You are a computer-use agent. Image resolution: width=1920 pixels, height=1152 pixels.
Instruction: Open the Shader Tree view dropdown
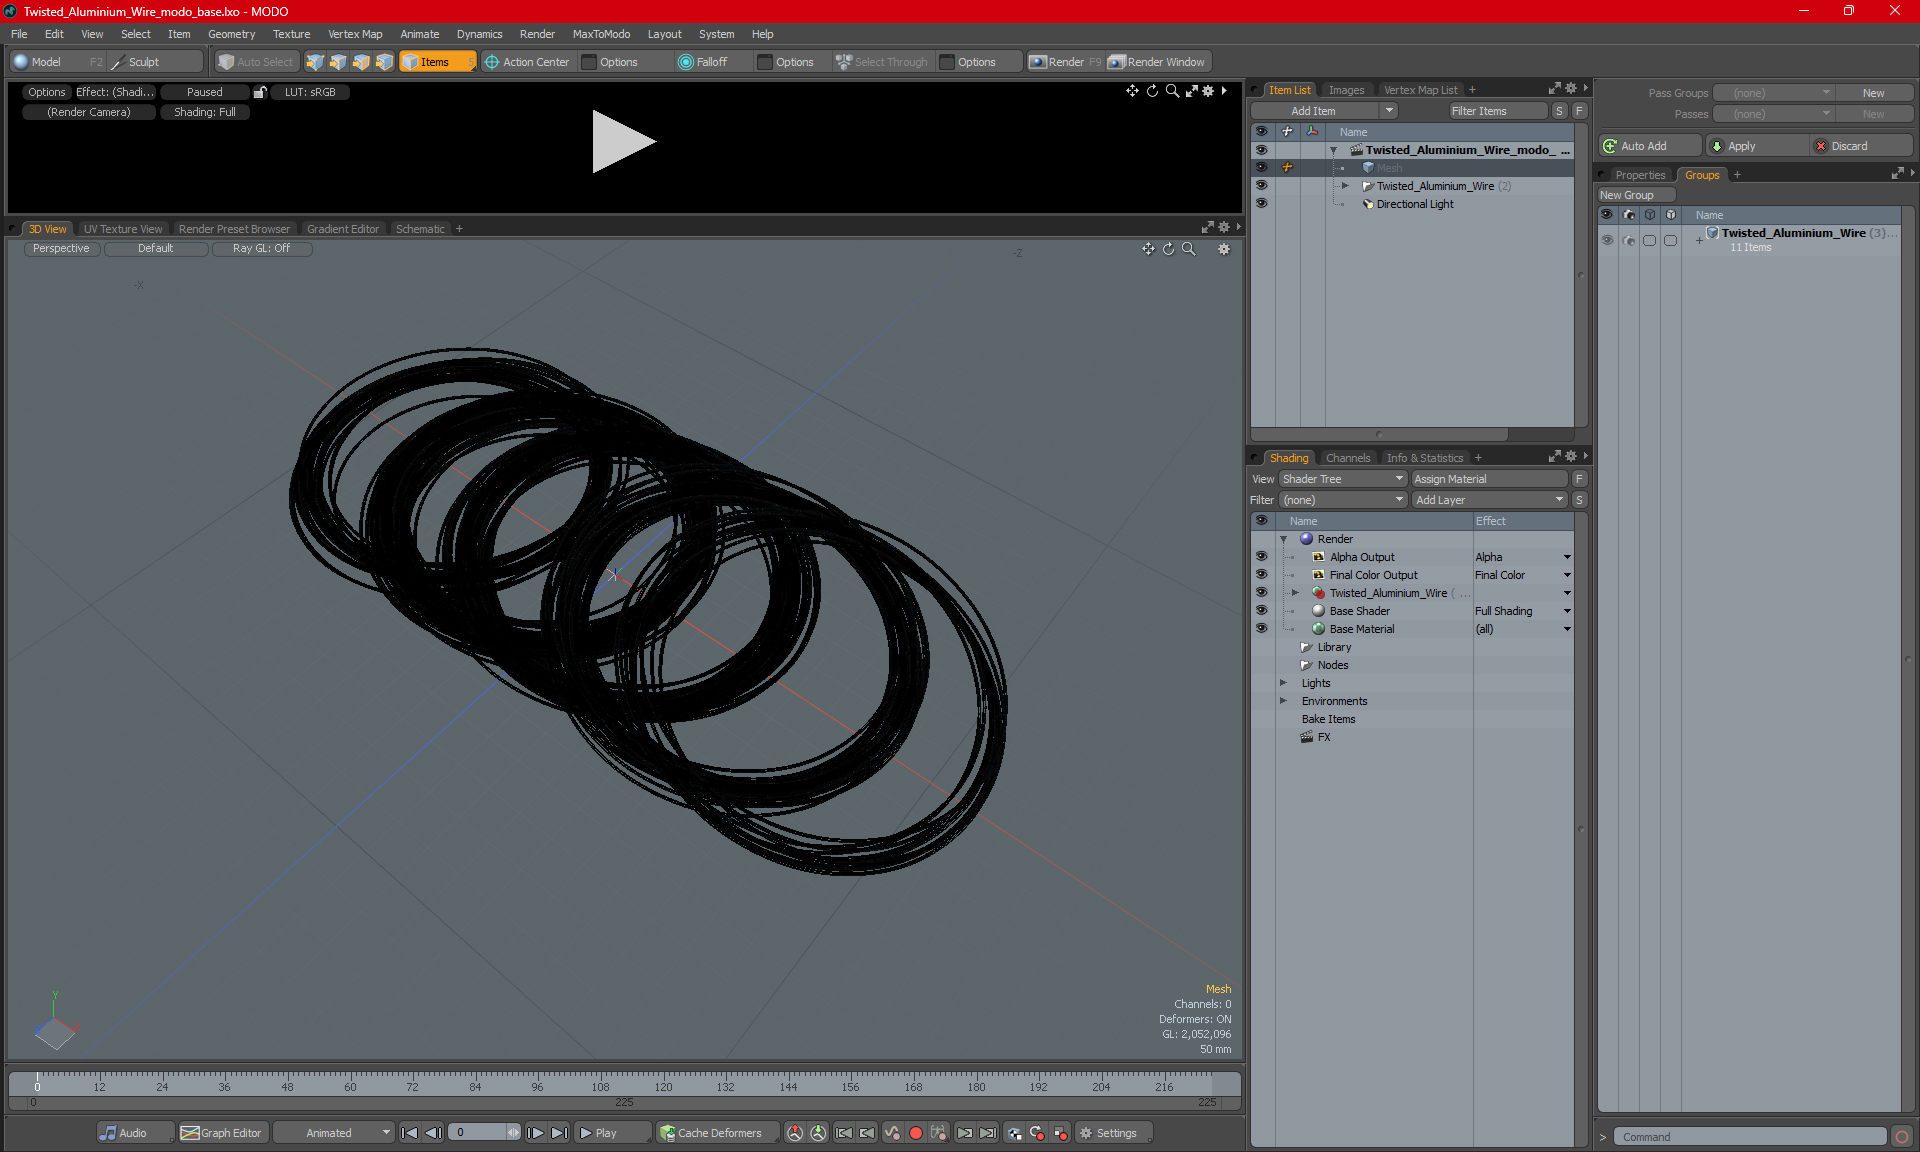coord(1343,479)
